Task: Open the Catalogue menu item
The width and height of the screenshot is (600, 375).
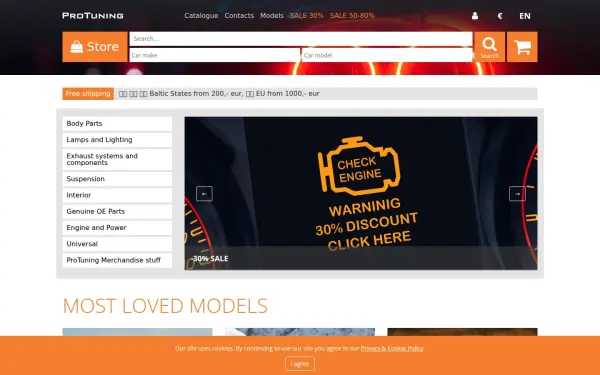Action: [x=201, y=16]
